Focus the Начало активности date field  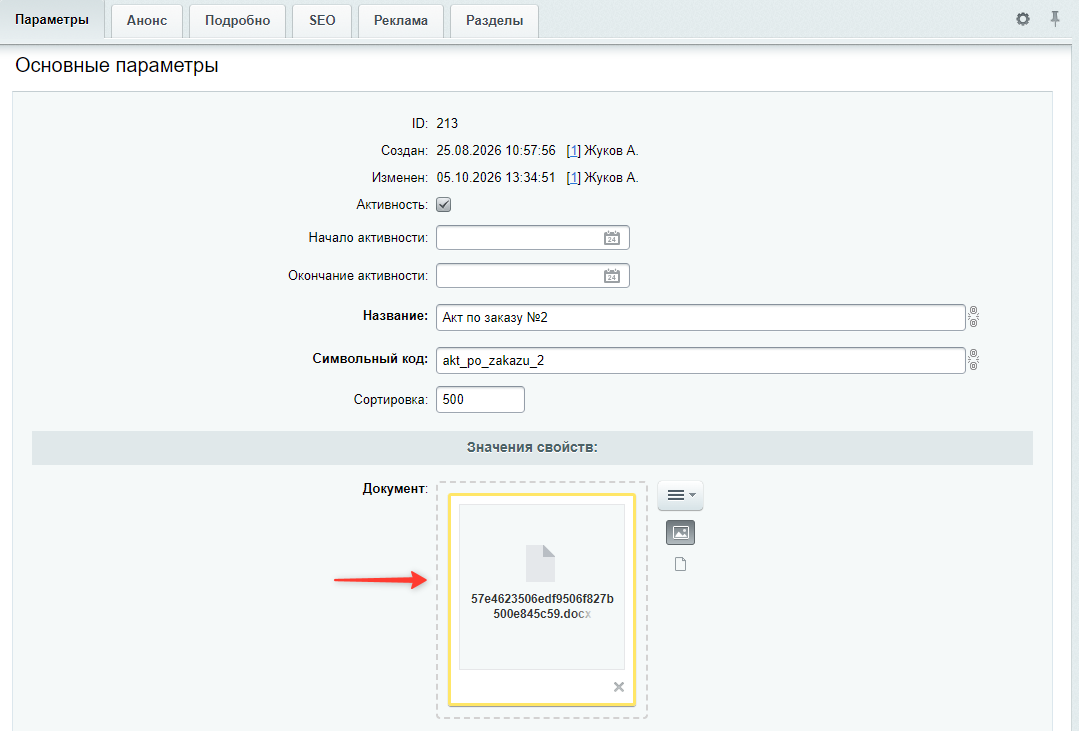[533, 237]
